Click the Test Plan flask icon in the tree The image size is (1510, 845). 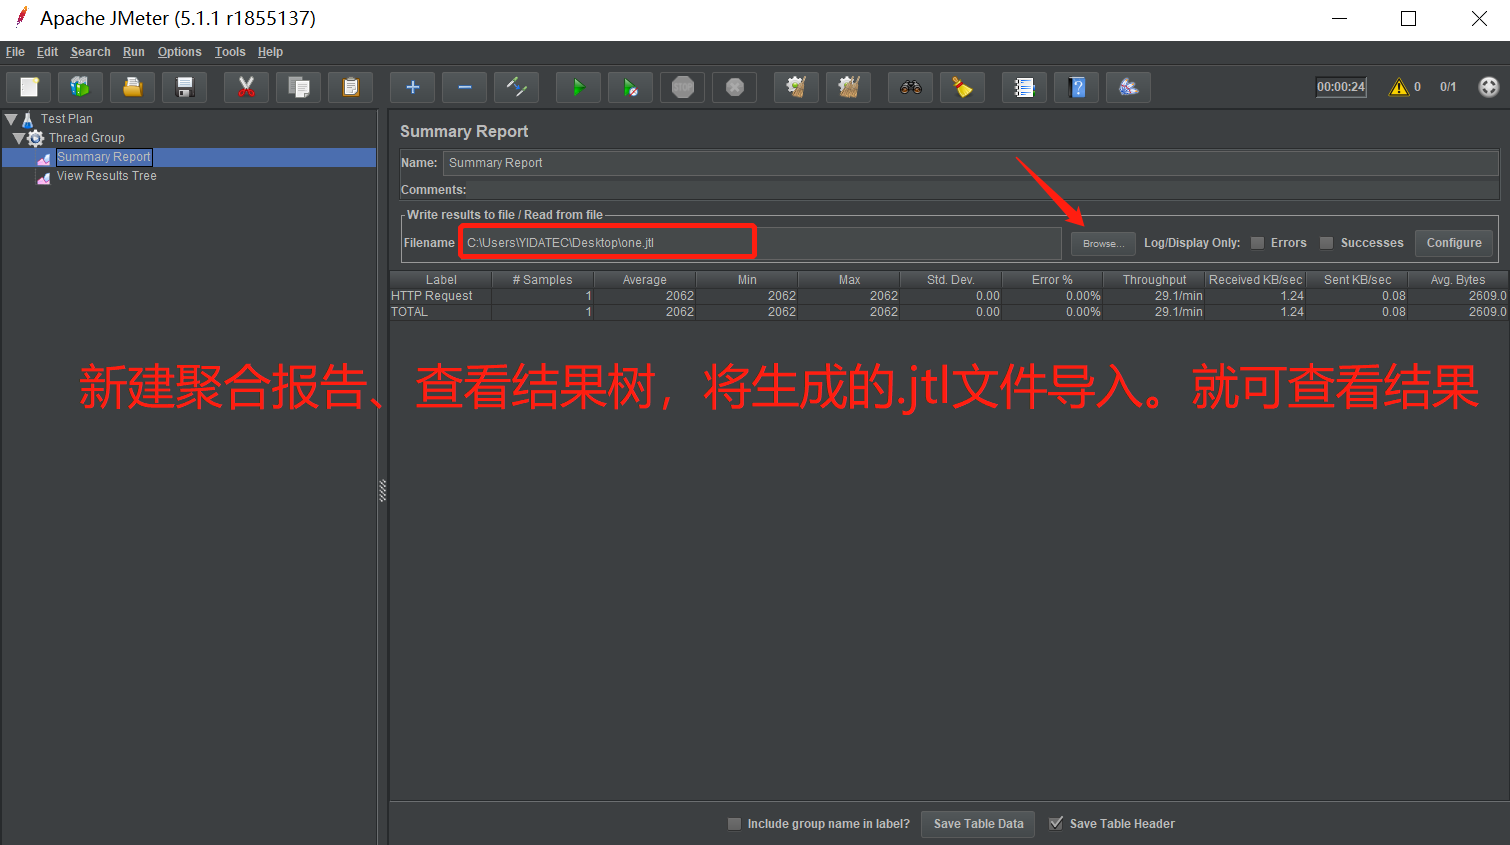pyautogui.click(x=28, y=119)
